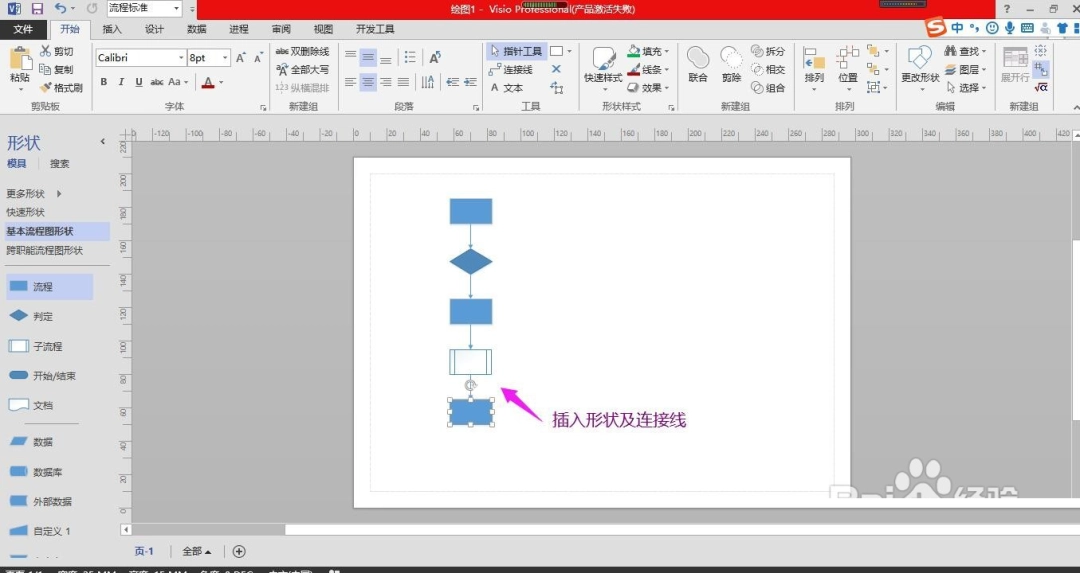Toggle Pointer Tool (指针工具)

(x=515, y=51)
